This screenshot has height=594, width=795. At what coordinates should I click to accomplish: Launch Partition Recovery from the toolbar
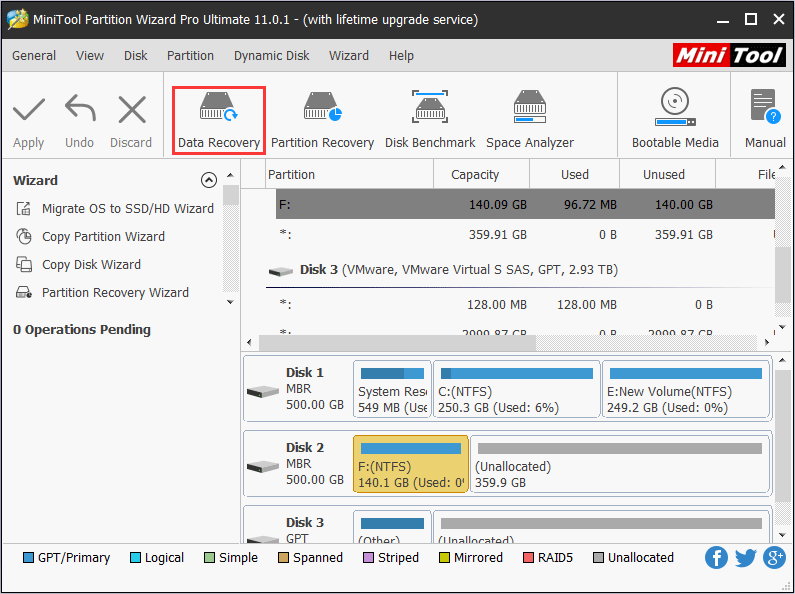click(322, 120)
